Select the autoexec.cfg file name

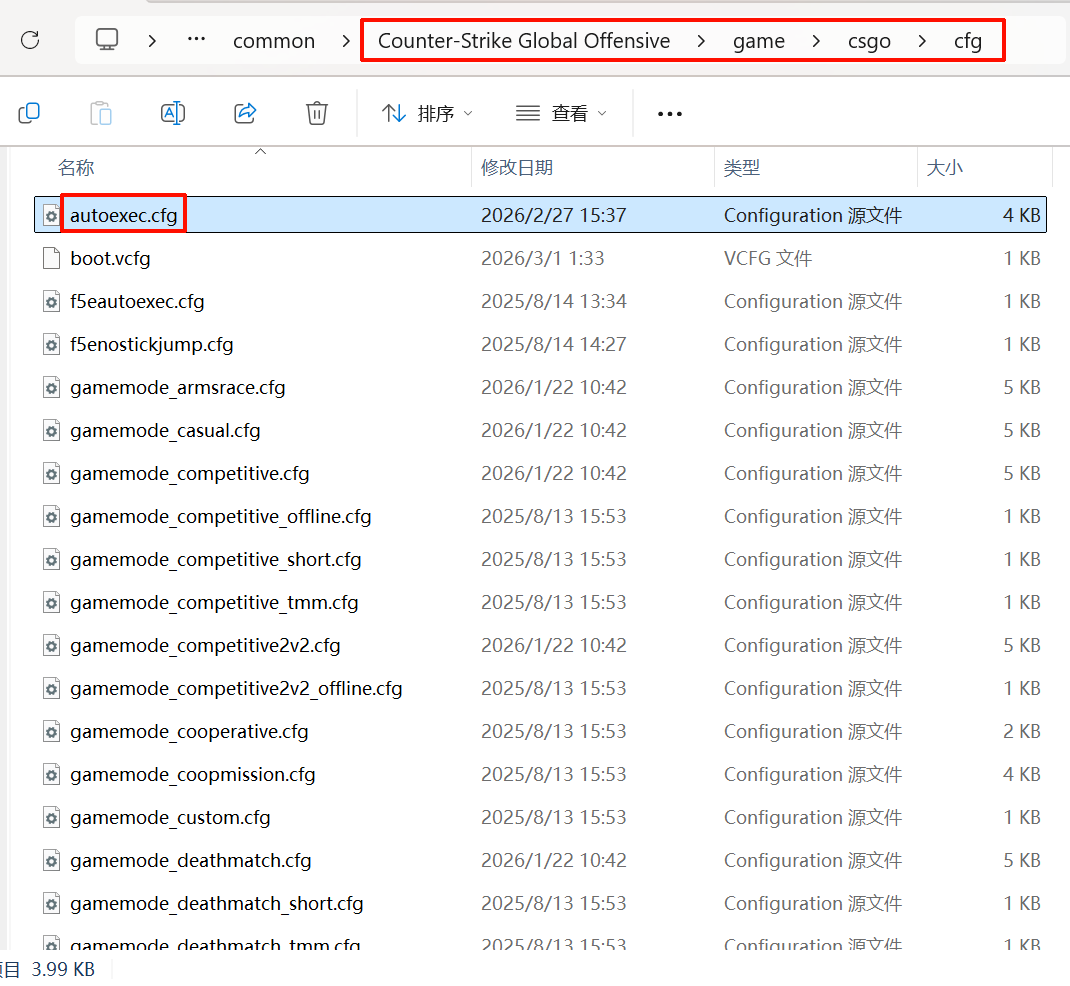point(124,216)
